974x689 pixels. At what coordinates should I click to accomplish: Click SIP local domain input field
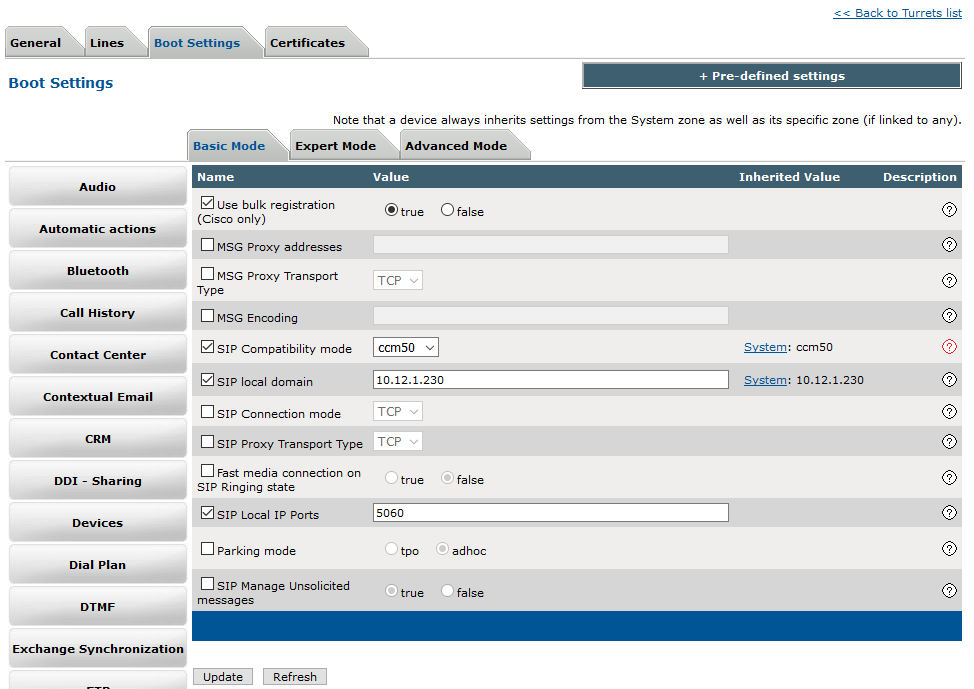(550, 380)
